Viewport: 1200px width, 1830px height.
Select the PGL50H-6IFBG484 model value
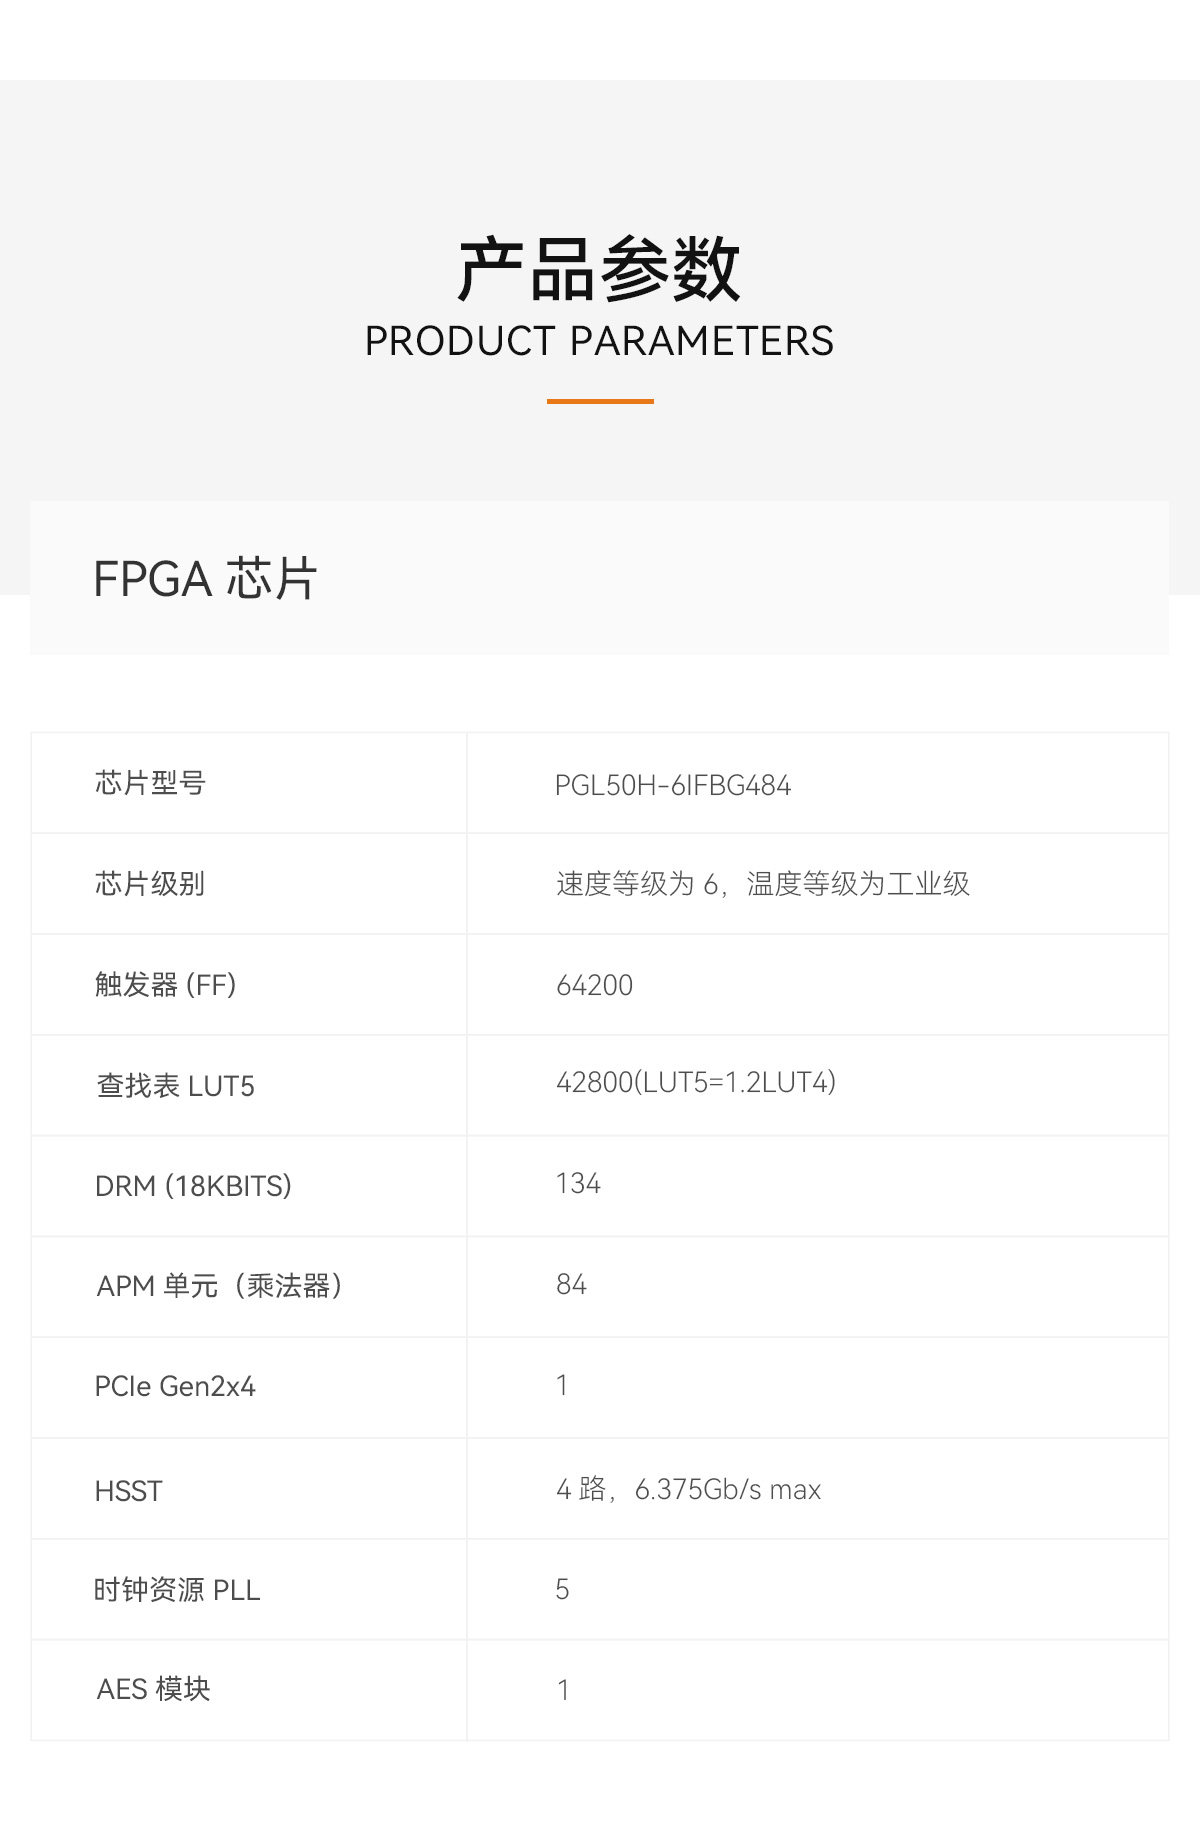click(673, 785)
